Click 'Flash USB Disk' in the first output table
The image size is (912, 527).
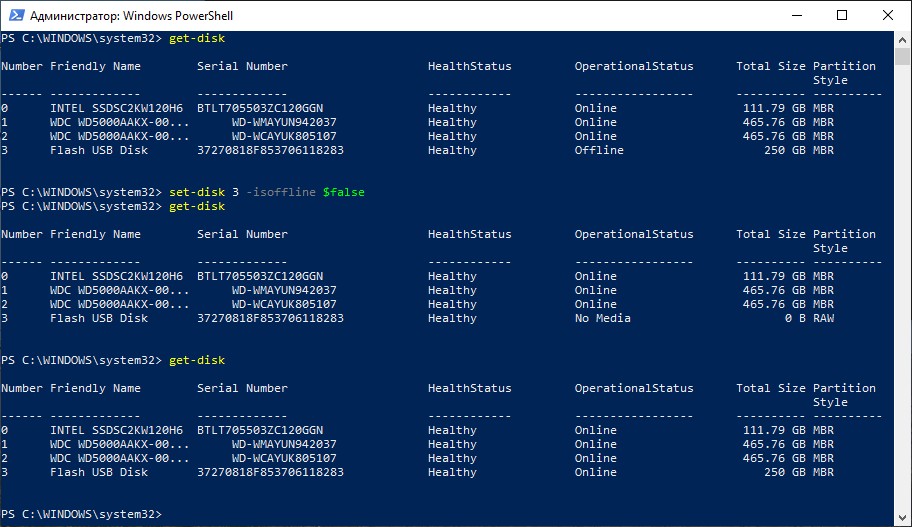click(x=99, y=150)
